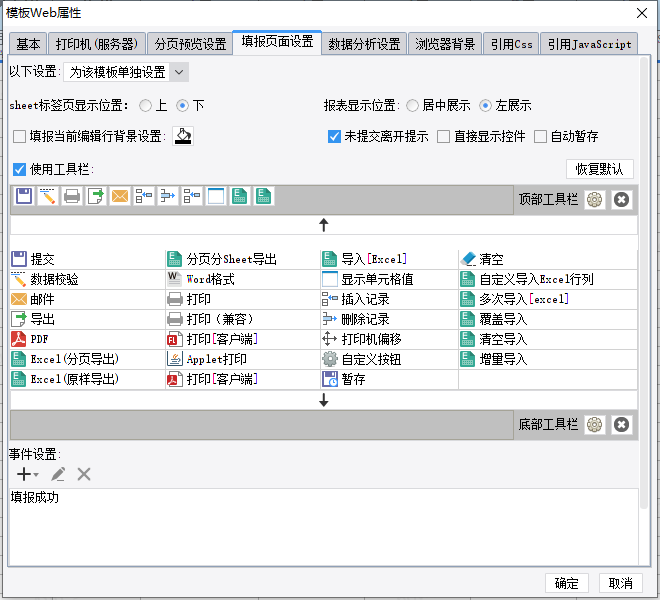Move item down to bottom toolbar arrow
This screenshot has height=600, width=660.
point(323,400)
